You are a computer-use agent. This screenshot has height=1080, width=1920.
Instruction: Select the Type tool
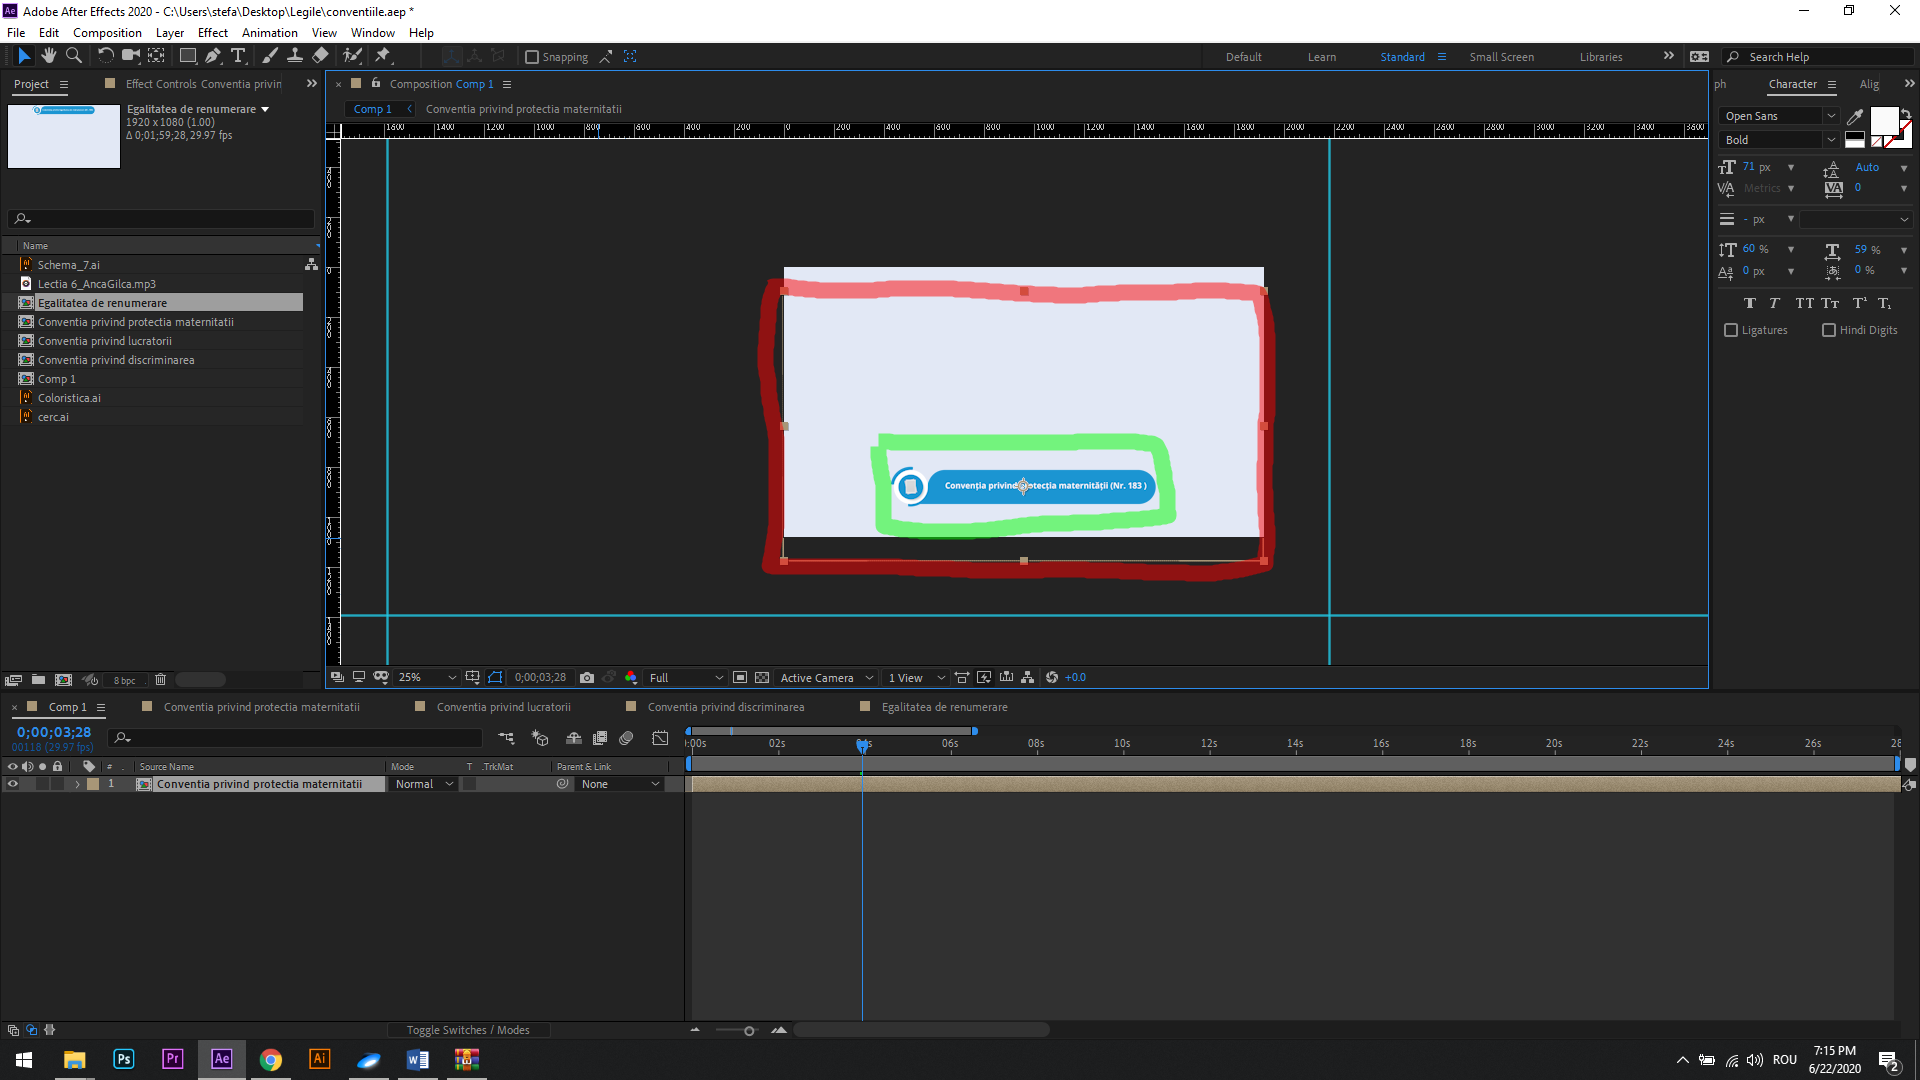pos(238,56)
